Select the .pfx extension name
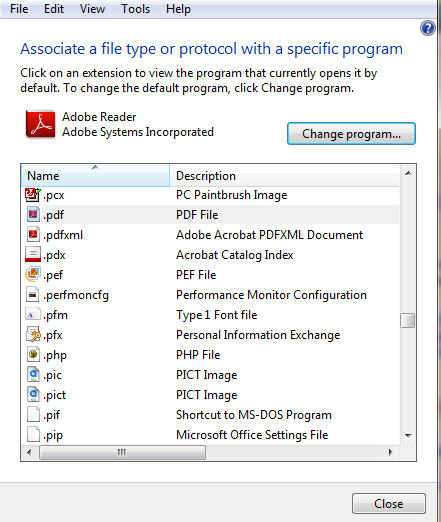441x522 pixels. click(53, 335)
